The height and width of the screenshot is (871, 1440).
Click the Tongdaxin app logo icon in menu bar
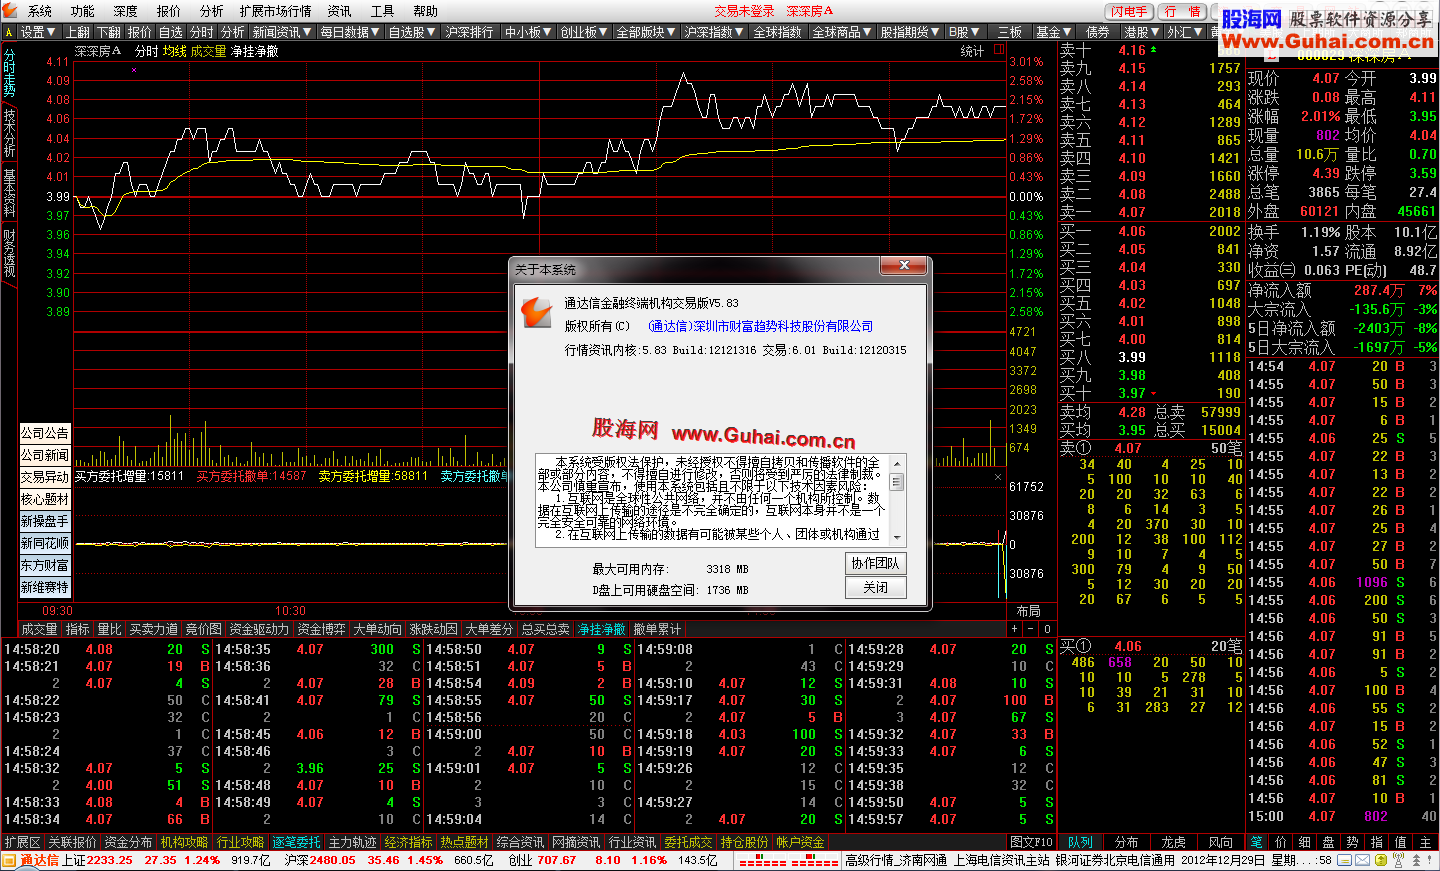(x=10, y=10)
